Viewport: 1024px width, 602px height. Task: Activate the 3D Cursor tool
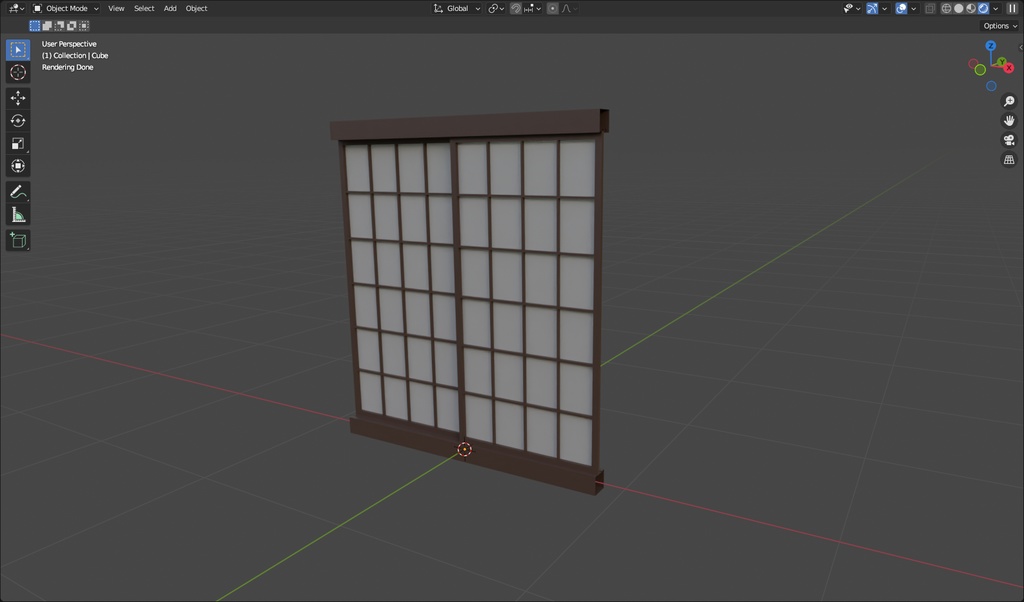(18, 72)
